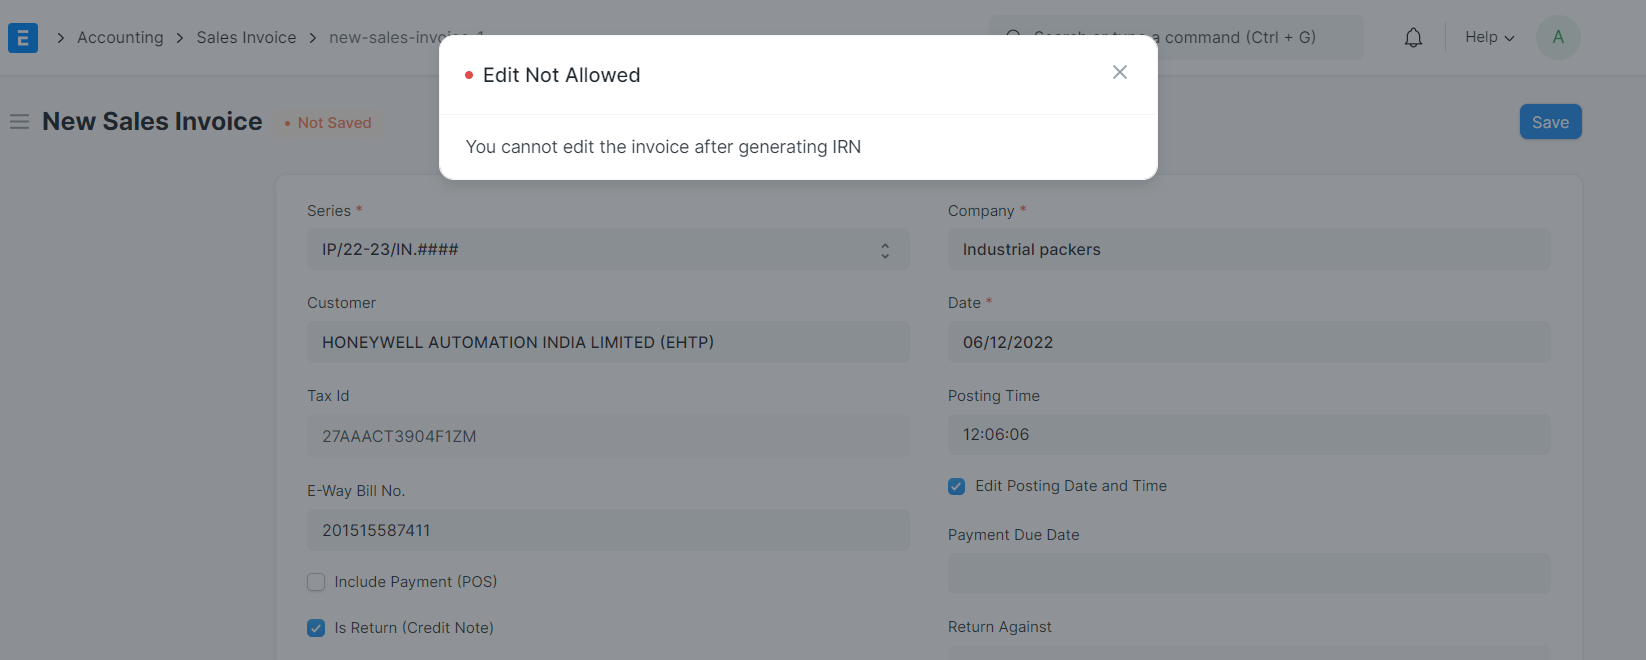Open the notifications bell icon
The image size is (1646, 660).
(x=1413, y=38)
